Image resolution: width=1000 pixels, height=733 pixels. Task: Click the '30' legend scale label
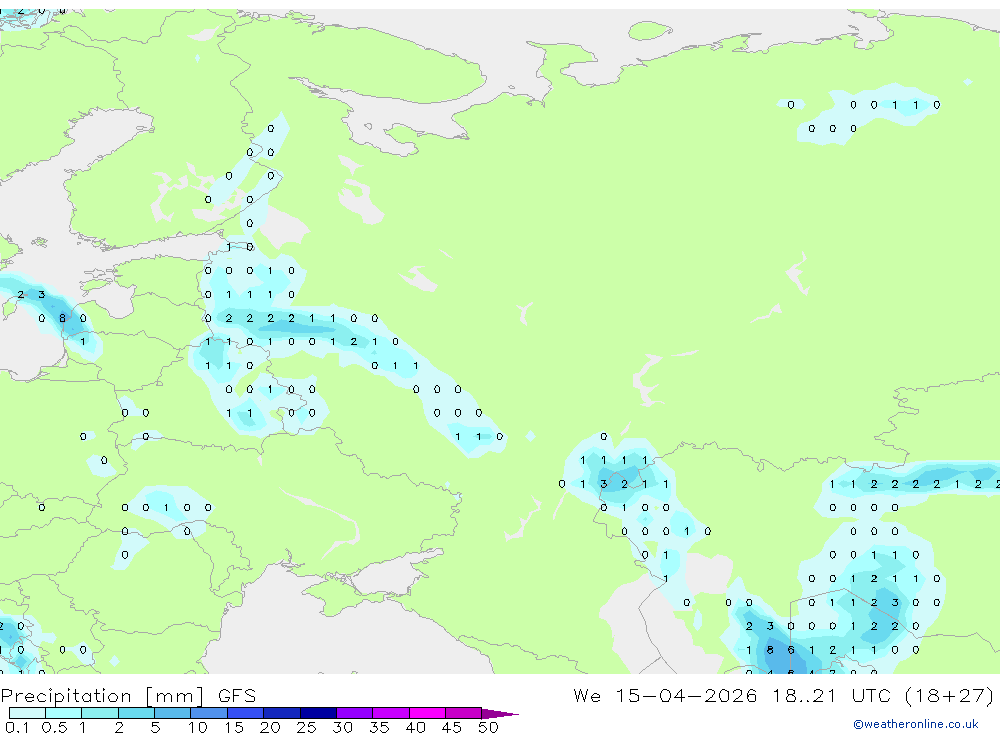(342, 727)
